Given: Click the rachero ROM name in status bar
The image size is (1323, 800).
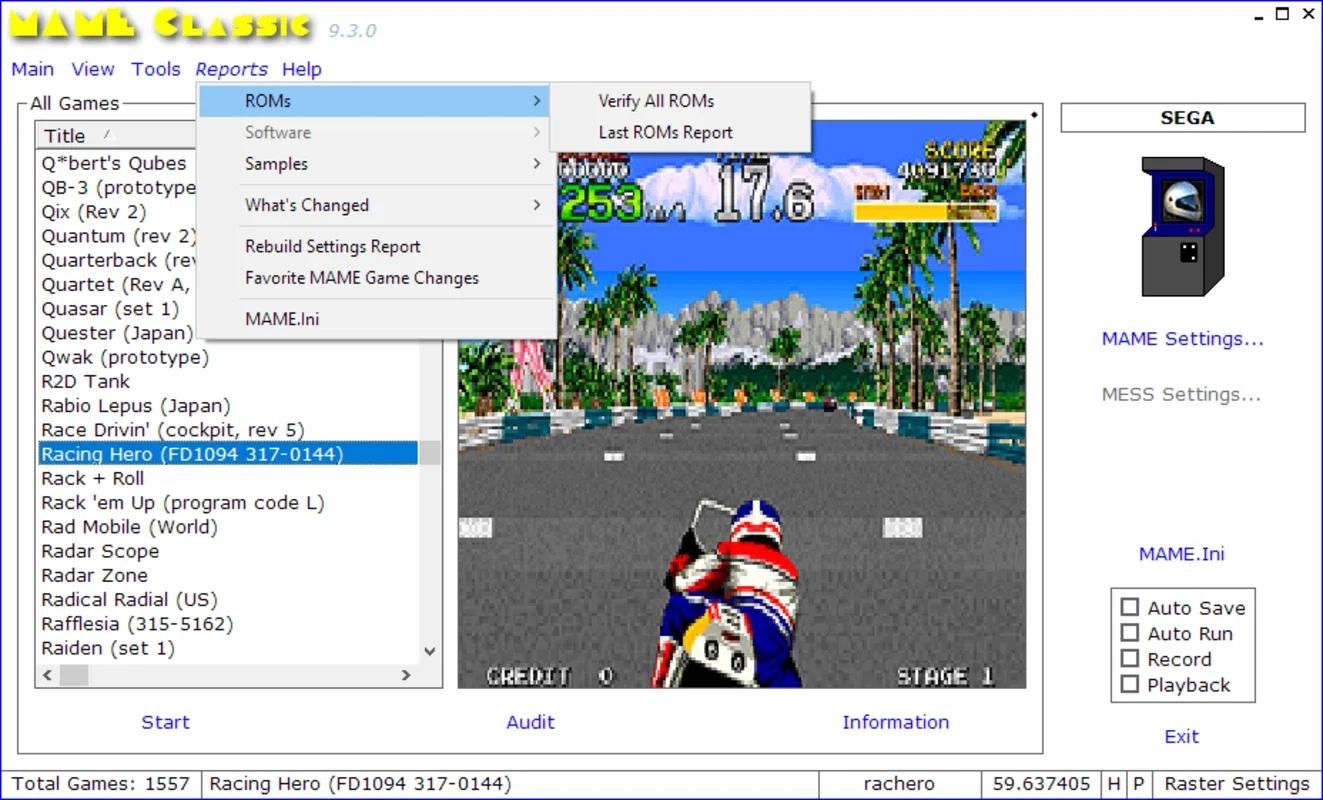Looking at the screenshot, I should pos(899,784).
